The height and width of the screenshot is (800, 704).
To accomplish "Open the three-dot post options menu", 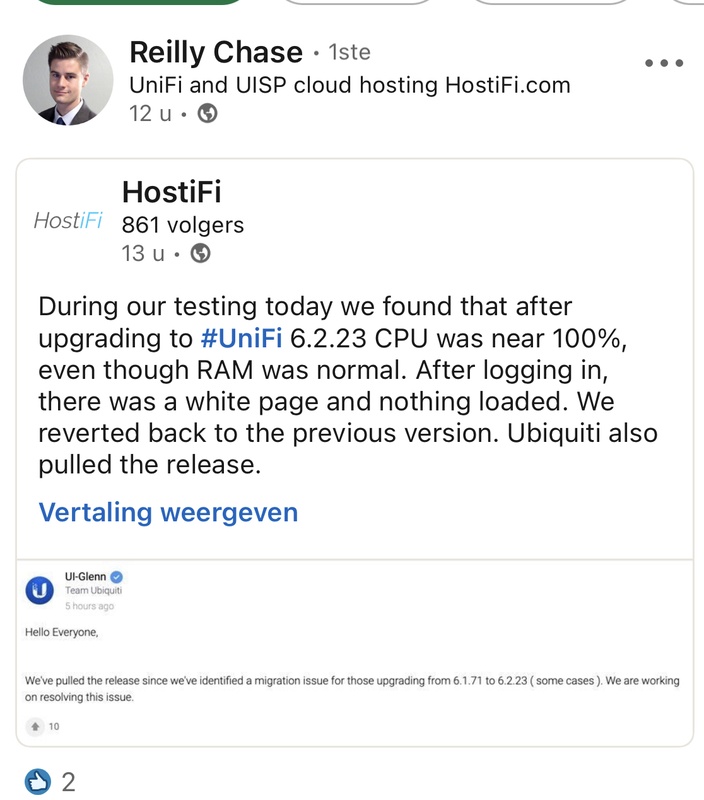I will point(663,63).
